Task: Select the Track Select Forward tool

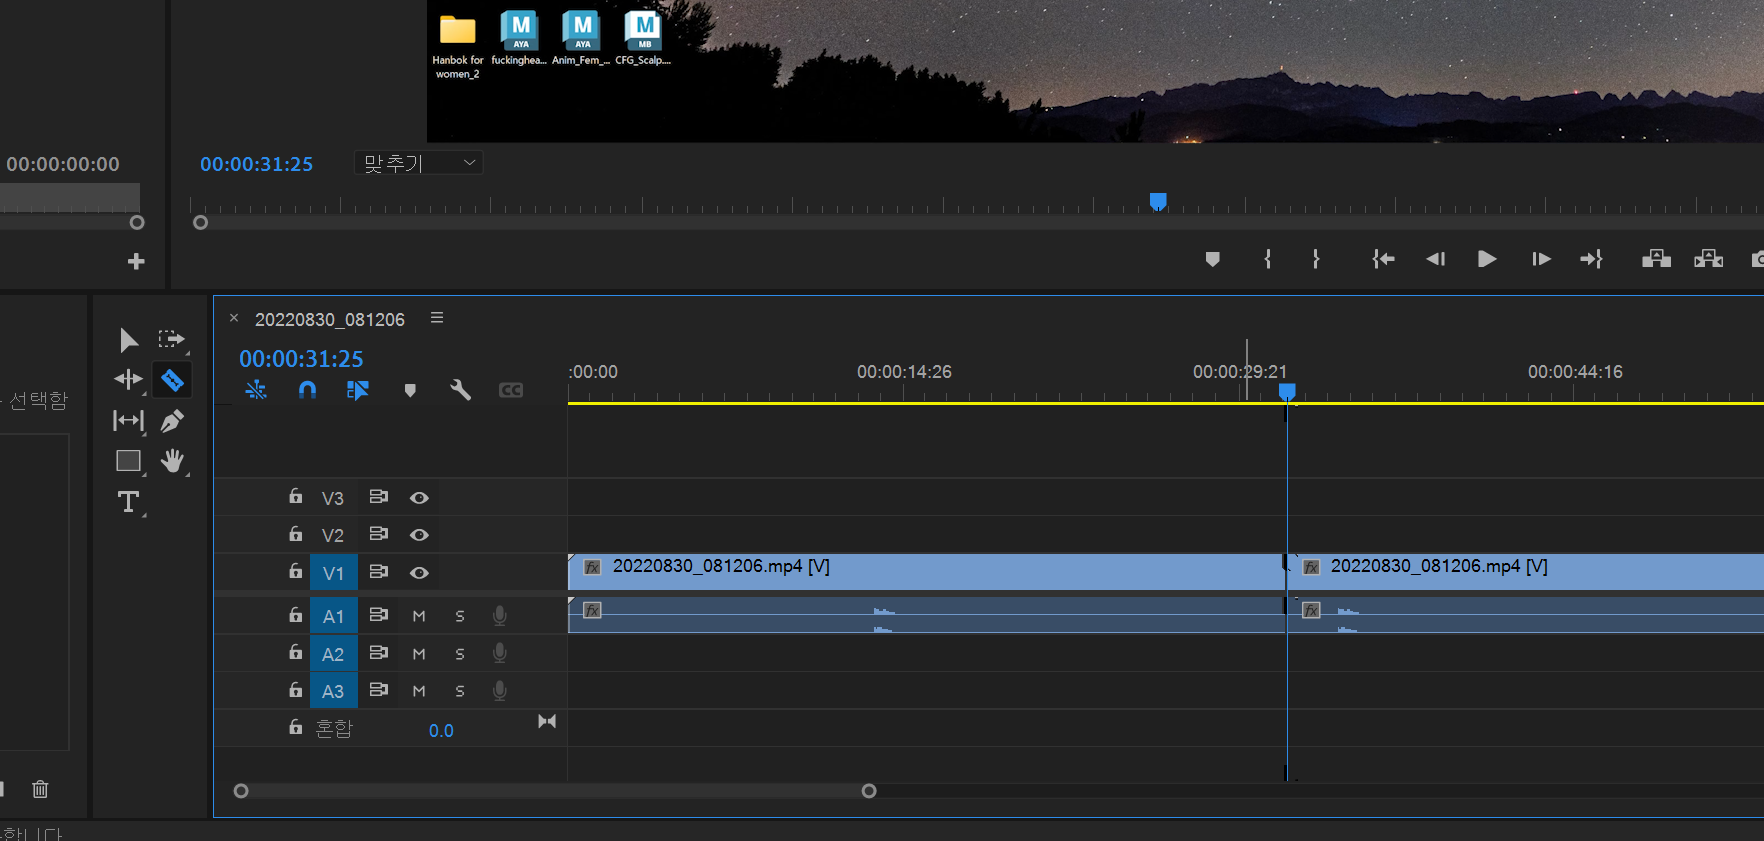Action: click(172, 340)
